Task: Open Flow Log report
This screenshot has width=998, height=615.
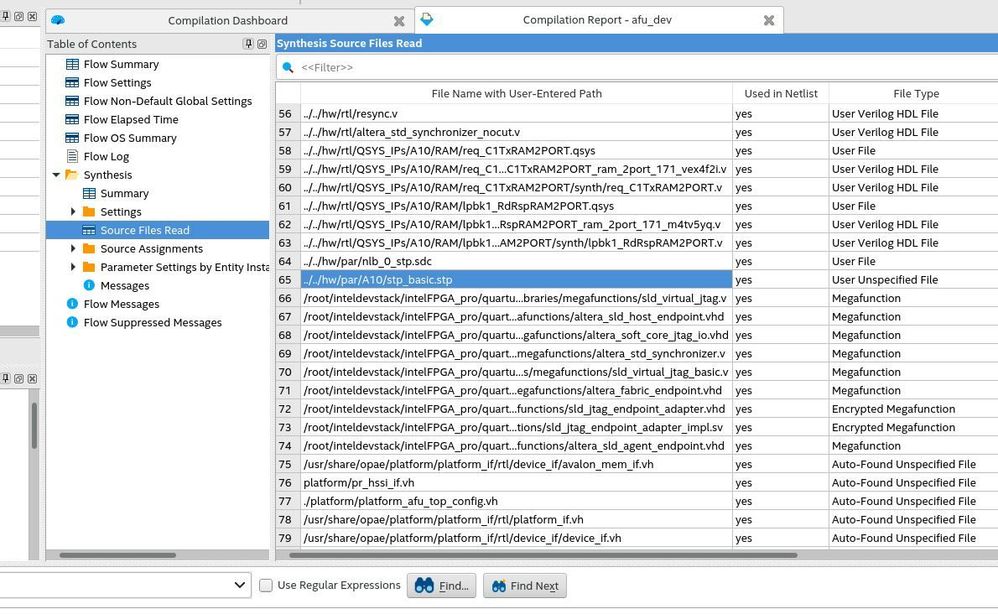Action: [x=106, y=157]
